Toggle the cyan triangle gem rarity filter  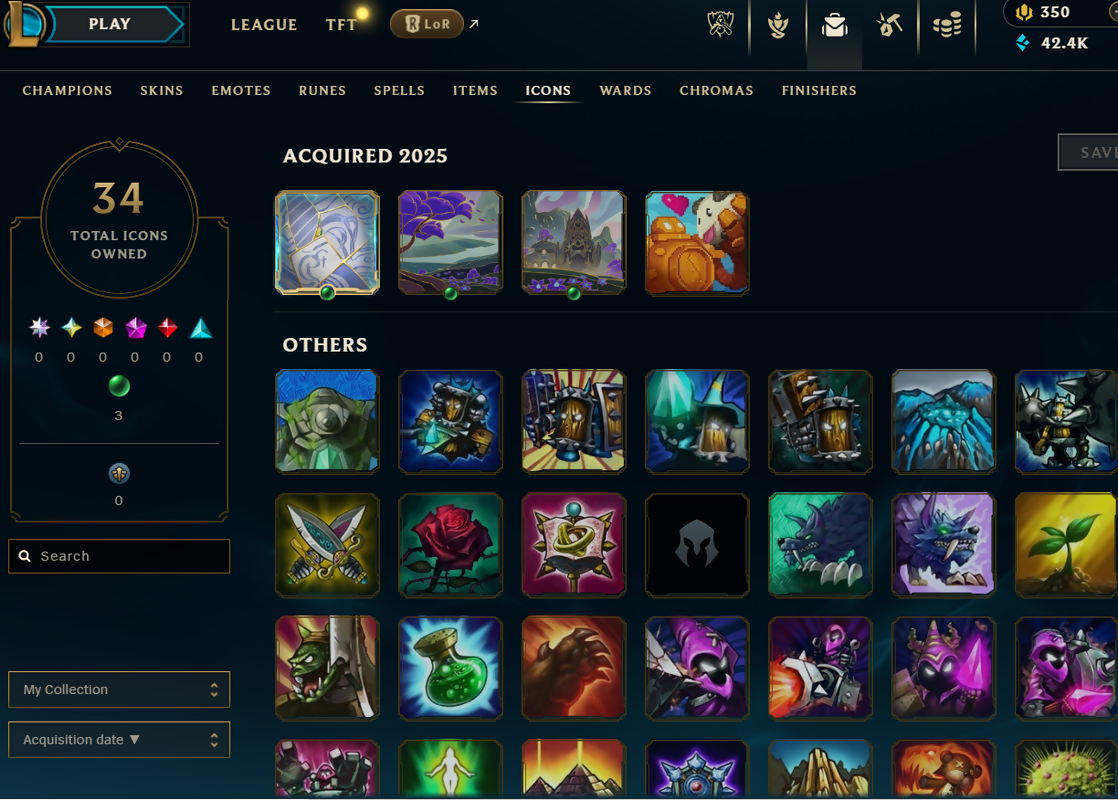(x=201, y=328)
